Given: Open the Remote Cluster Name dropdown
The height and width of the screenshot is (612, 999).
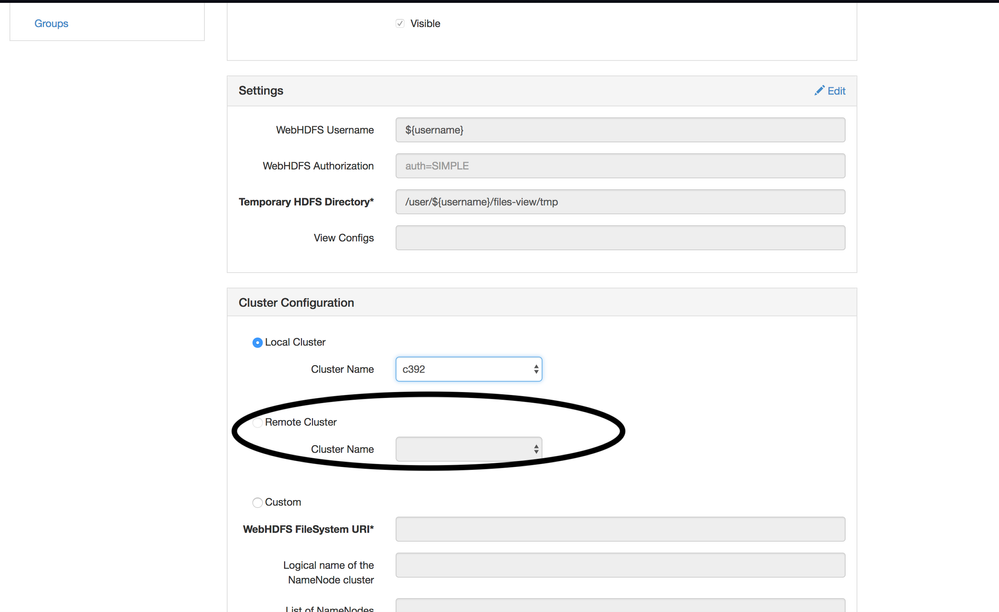Looking at the screenshot, I should pyautogui.click(x=469, y=450).
